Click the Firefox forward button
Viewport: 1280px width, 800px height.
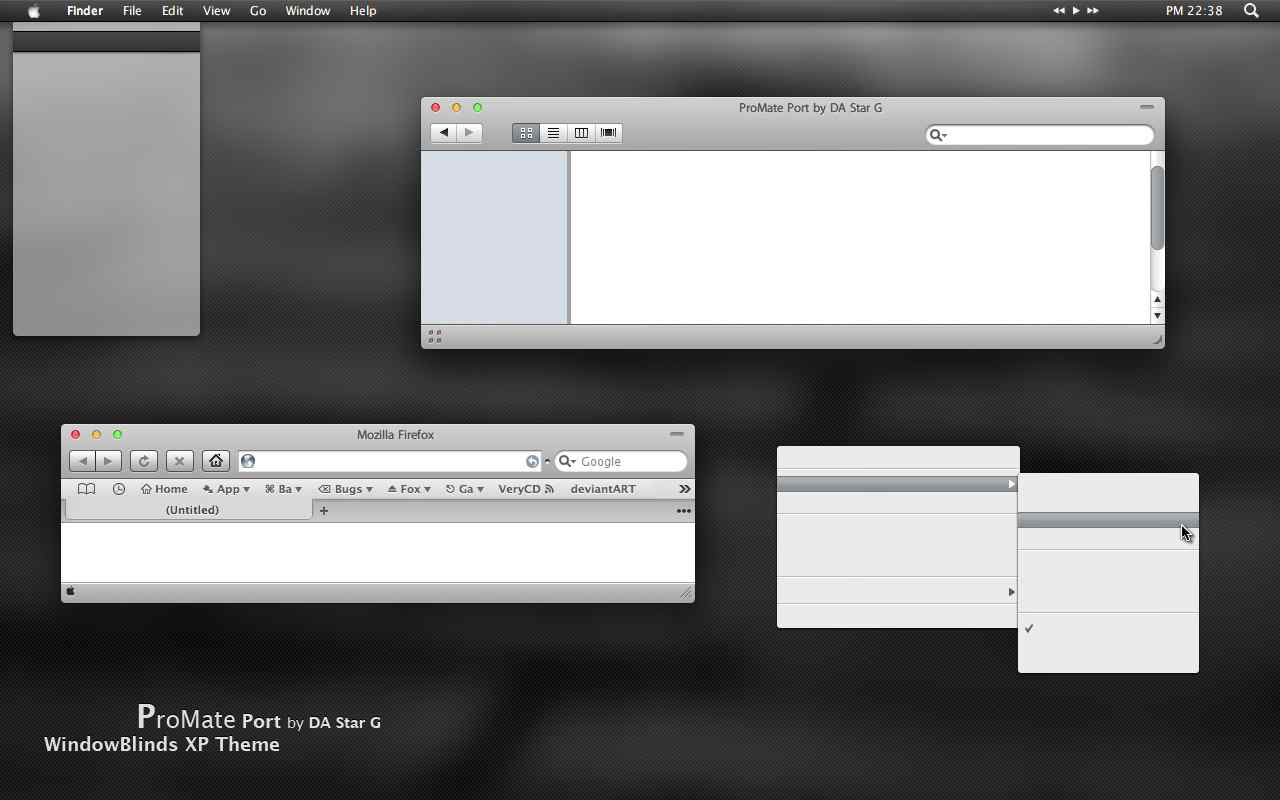point(108,461)
